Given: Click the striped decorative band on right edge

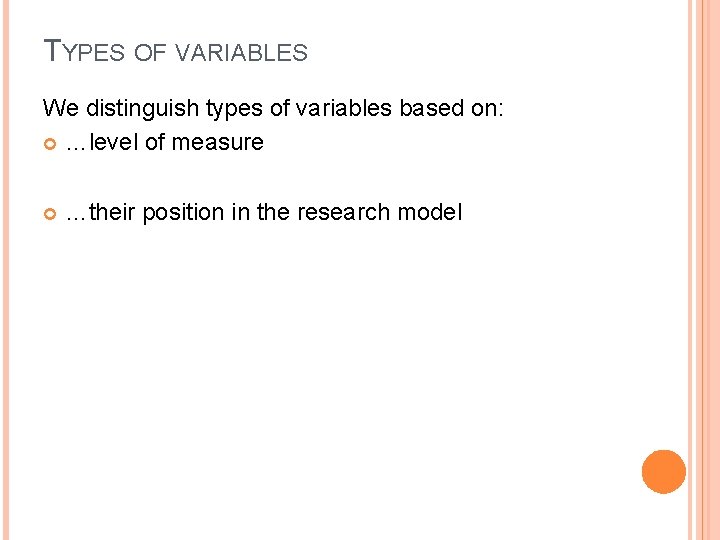Looking at the screenshot, I should [704, 270].
